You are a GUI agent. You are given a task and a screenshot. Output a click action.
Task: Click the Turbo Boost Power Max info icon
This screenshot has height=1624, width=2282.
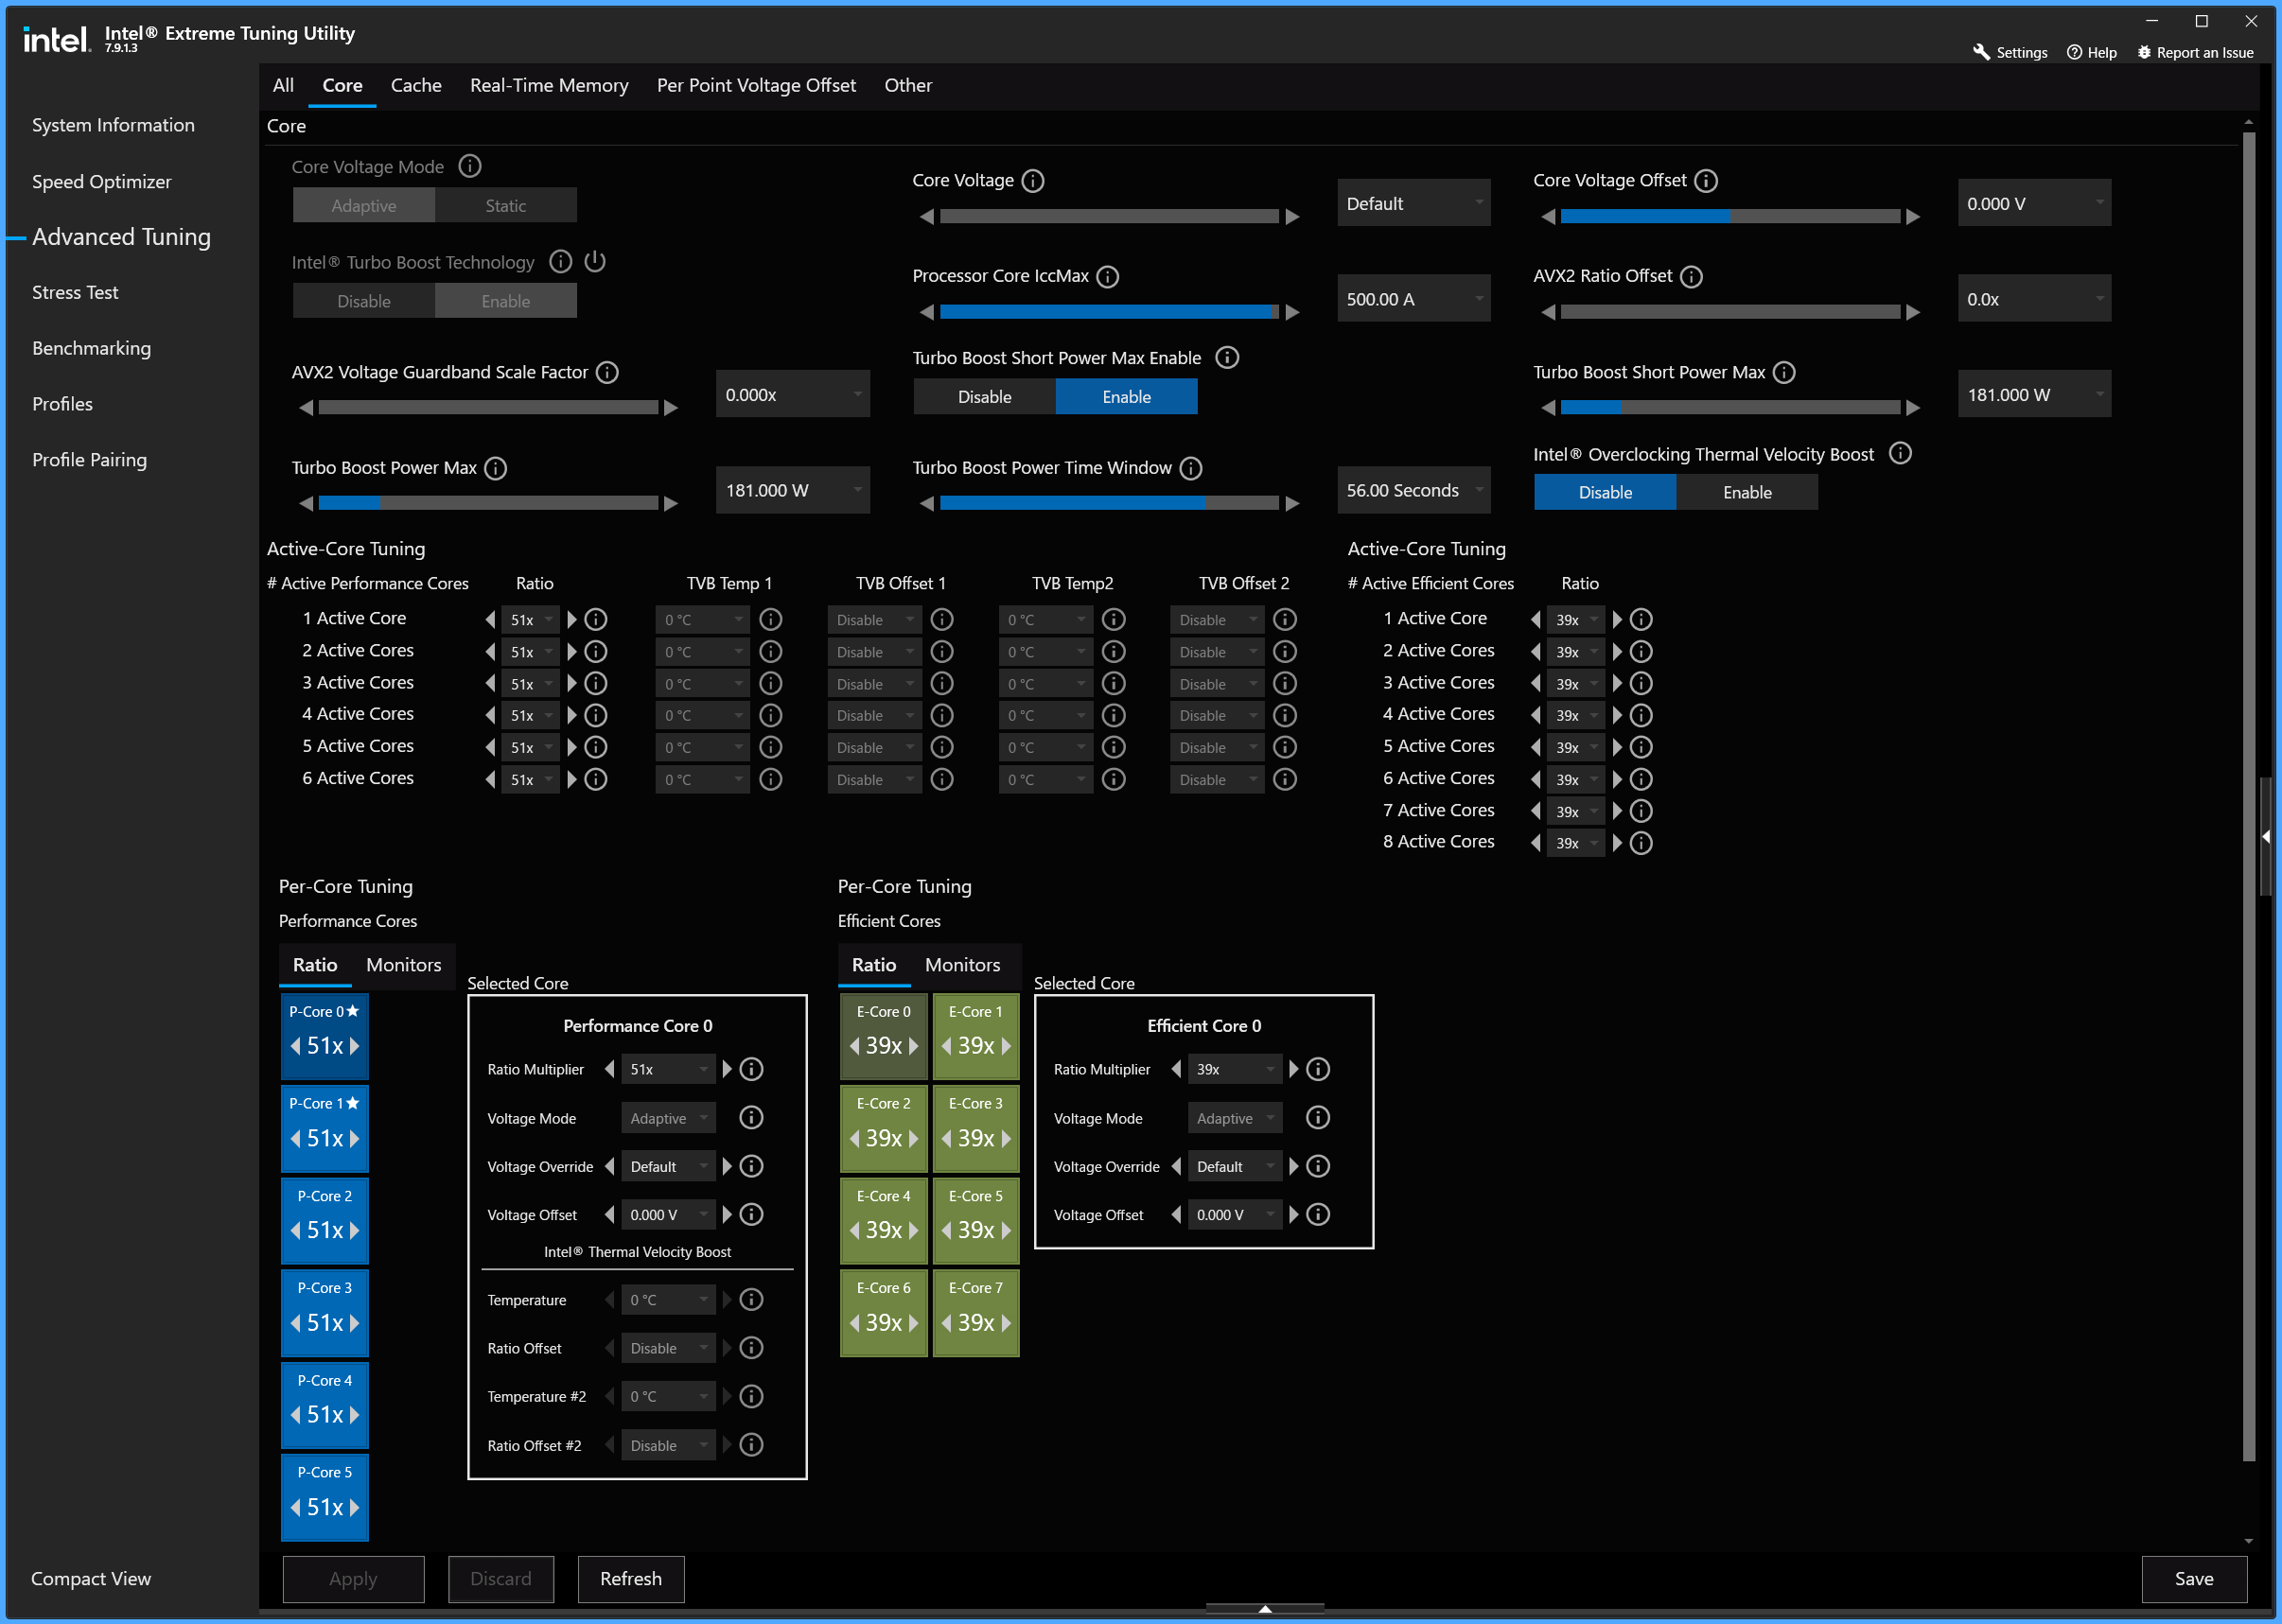click(496, 469)
